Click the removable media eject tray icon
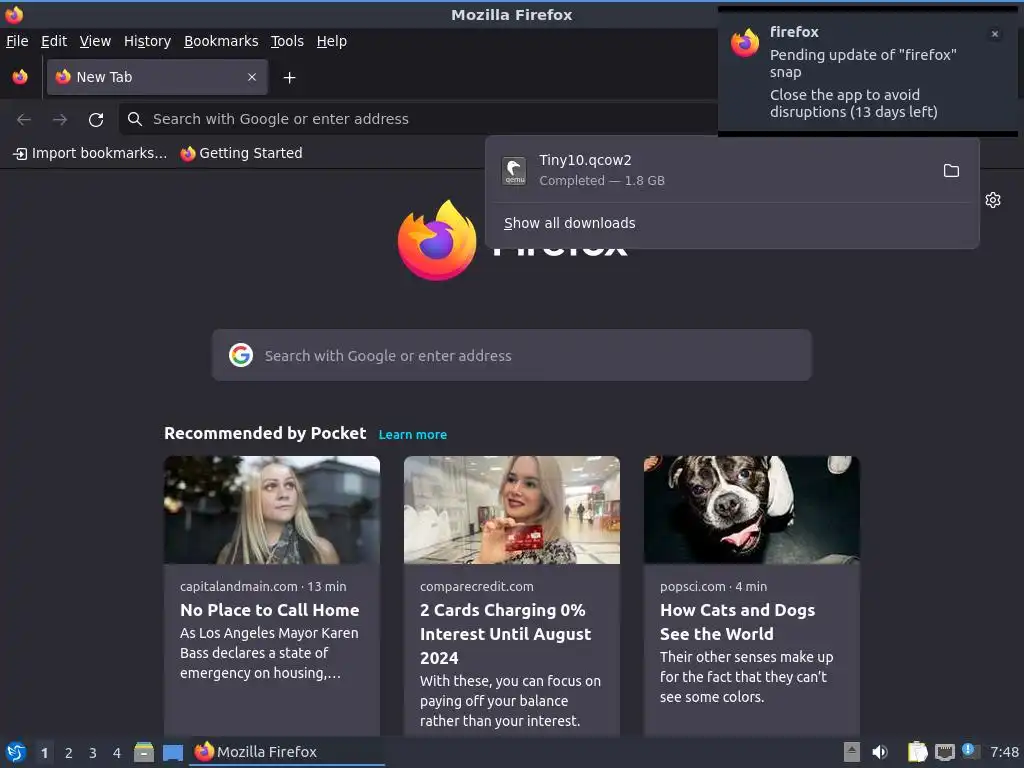 [852, 752]
